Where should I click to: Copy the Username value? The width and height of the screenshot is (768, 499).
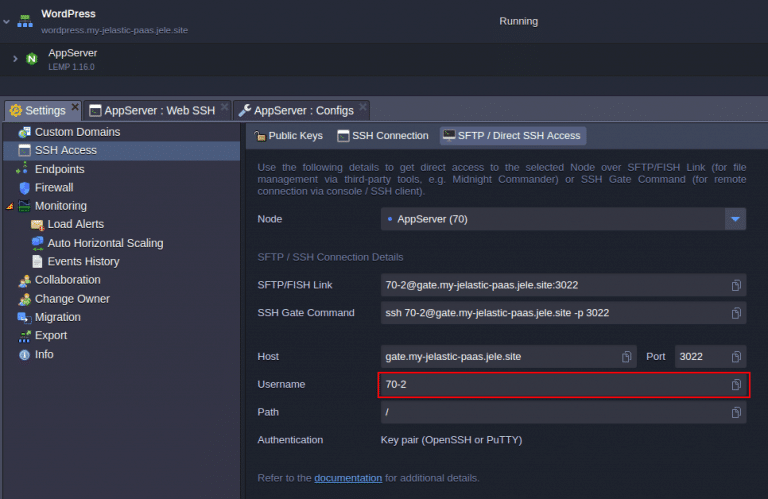pos(736,385)
